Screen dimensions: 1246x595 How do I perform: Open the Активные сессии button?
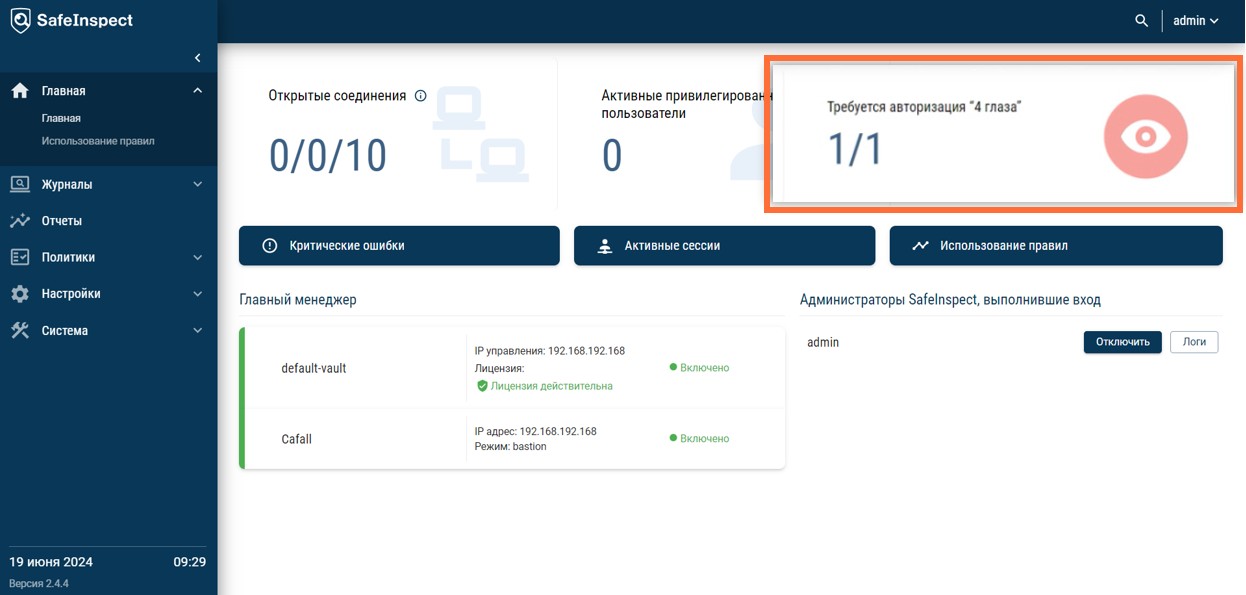point(724,246)
